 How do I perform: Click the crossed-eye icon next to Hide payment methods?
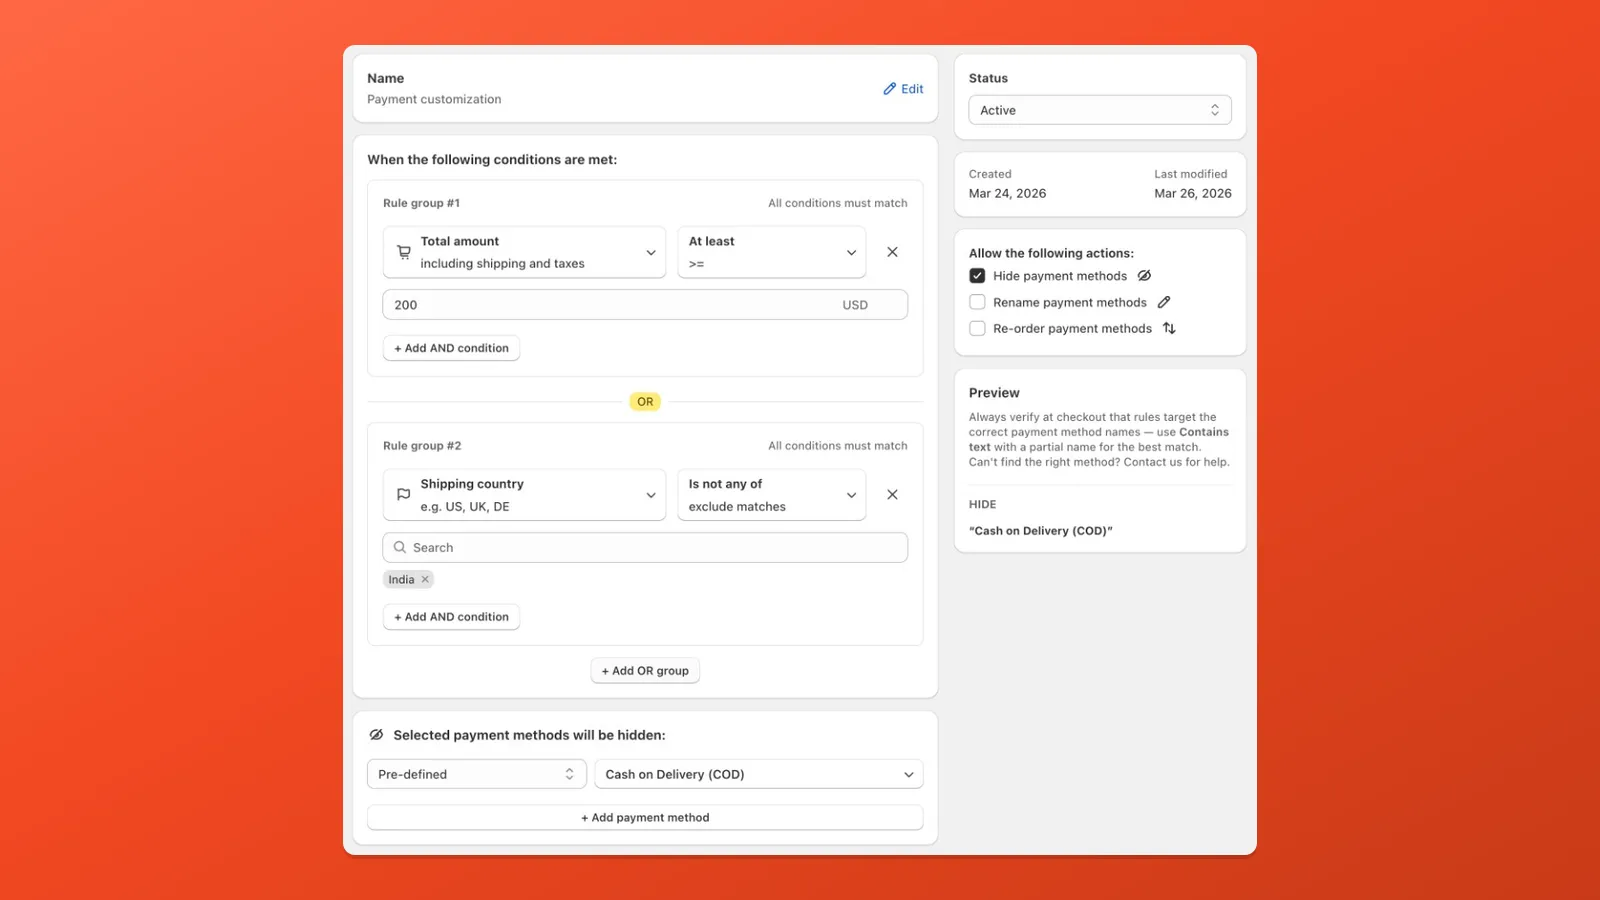1144,276
